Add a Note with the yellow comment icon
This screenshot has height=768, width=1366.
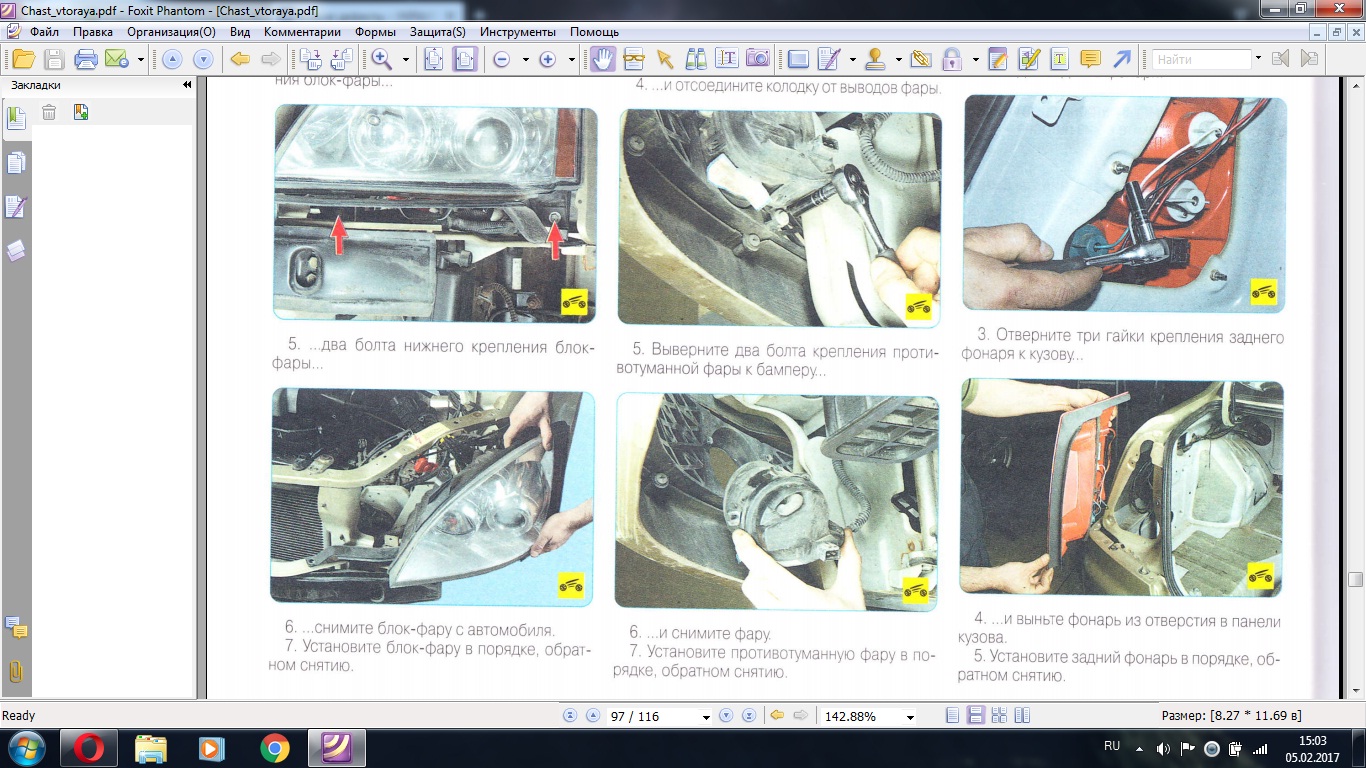click(1090, 59)
